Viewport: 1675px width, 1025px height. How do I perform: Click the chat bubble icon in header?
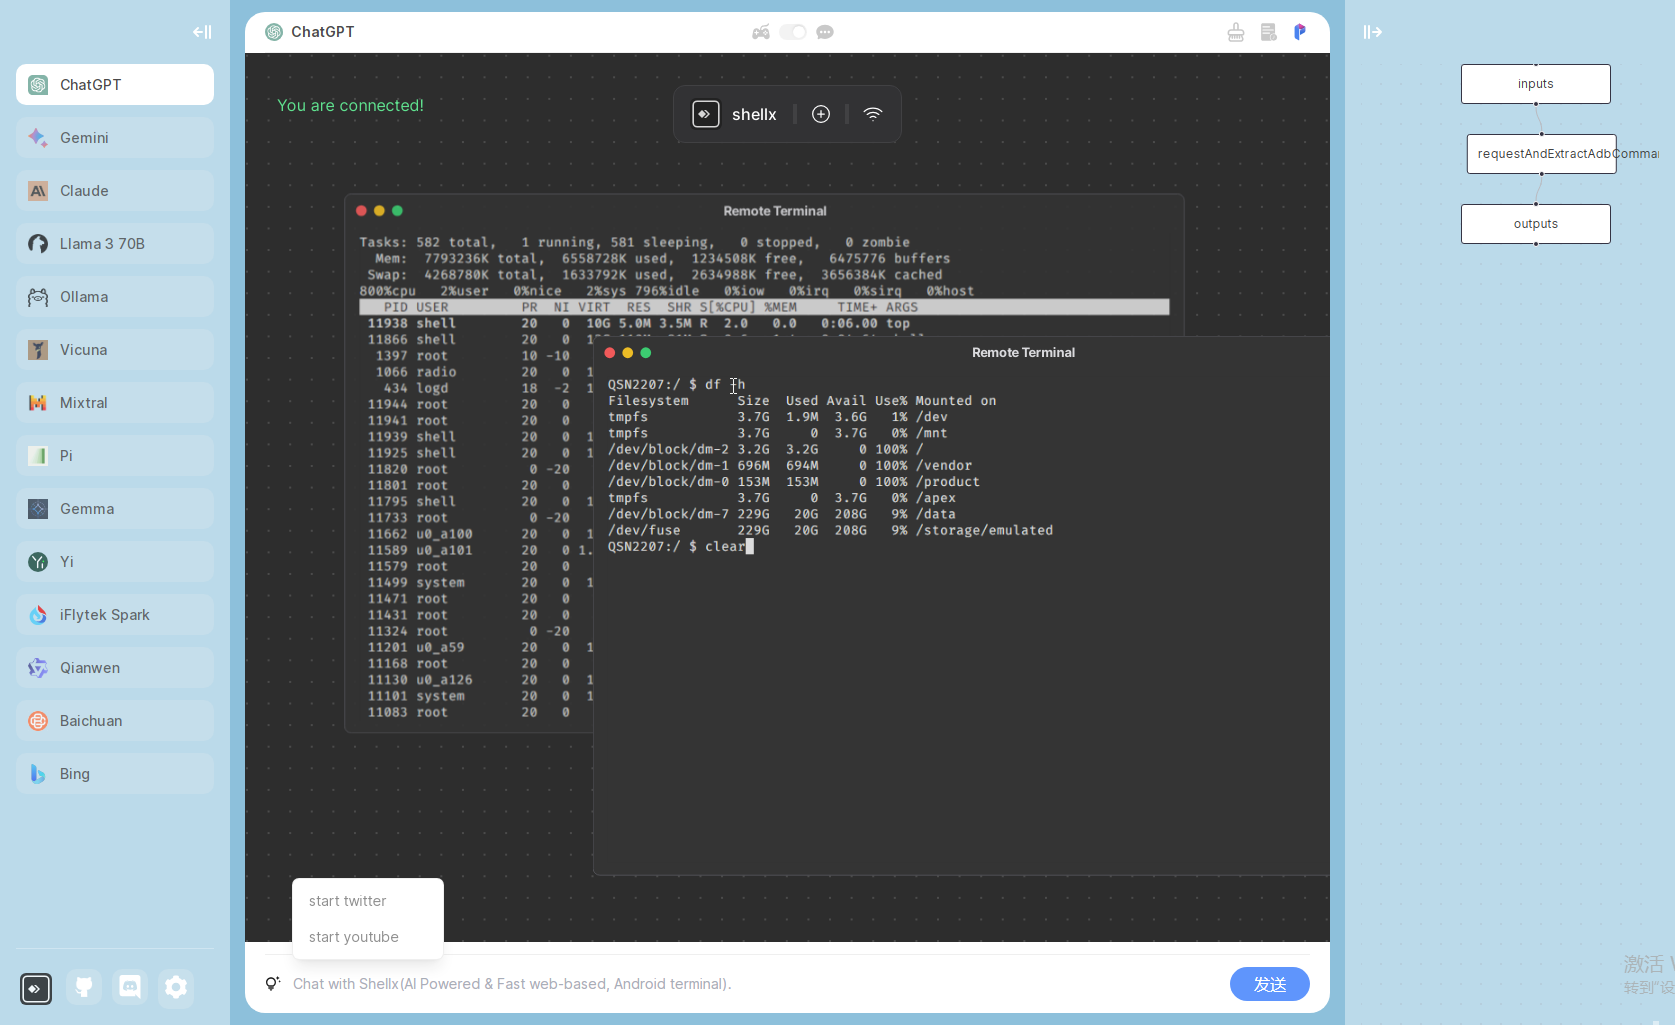pyautogui.click(x=825, y=32)
